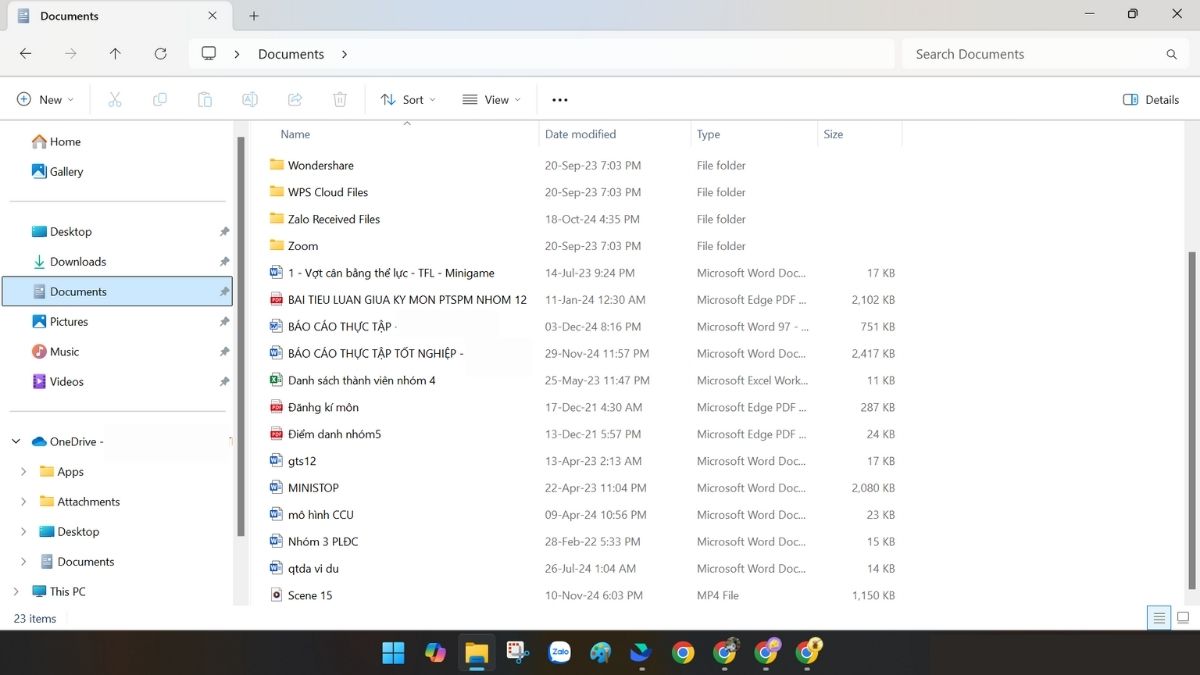Click the Copy icon in toolbar

[160, 100]
